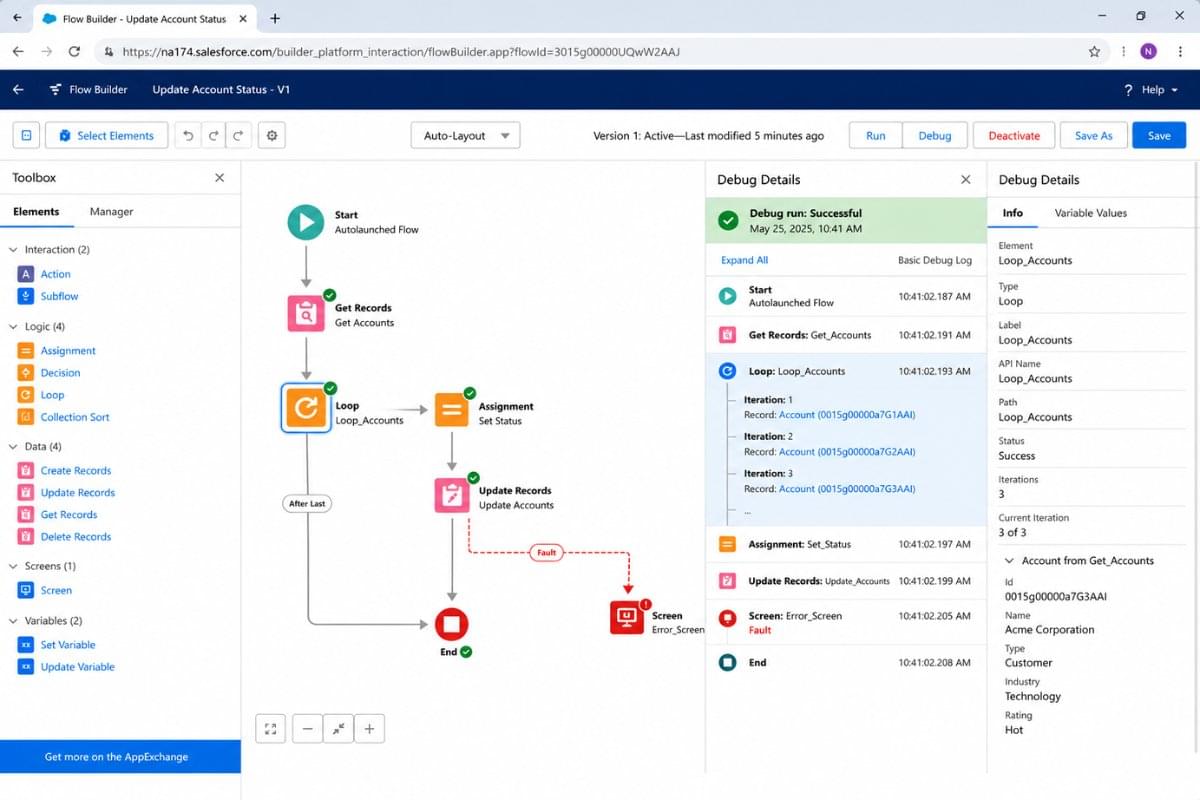
Task: Toggle the toolbox panel icon
Action: [x=26, y=136]
